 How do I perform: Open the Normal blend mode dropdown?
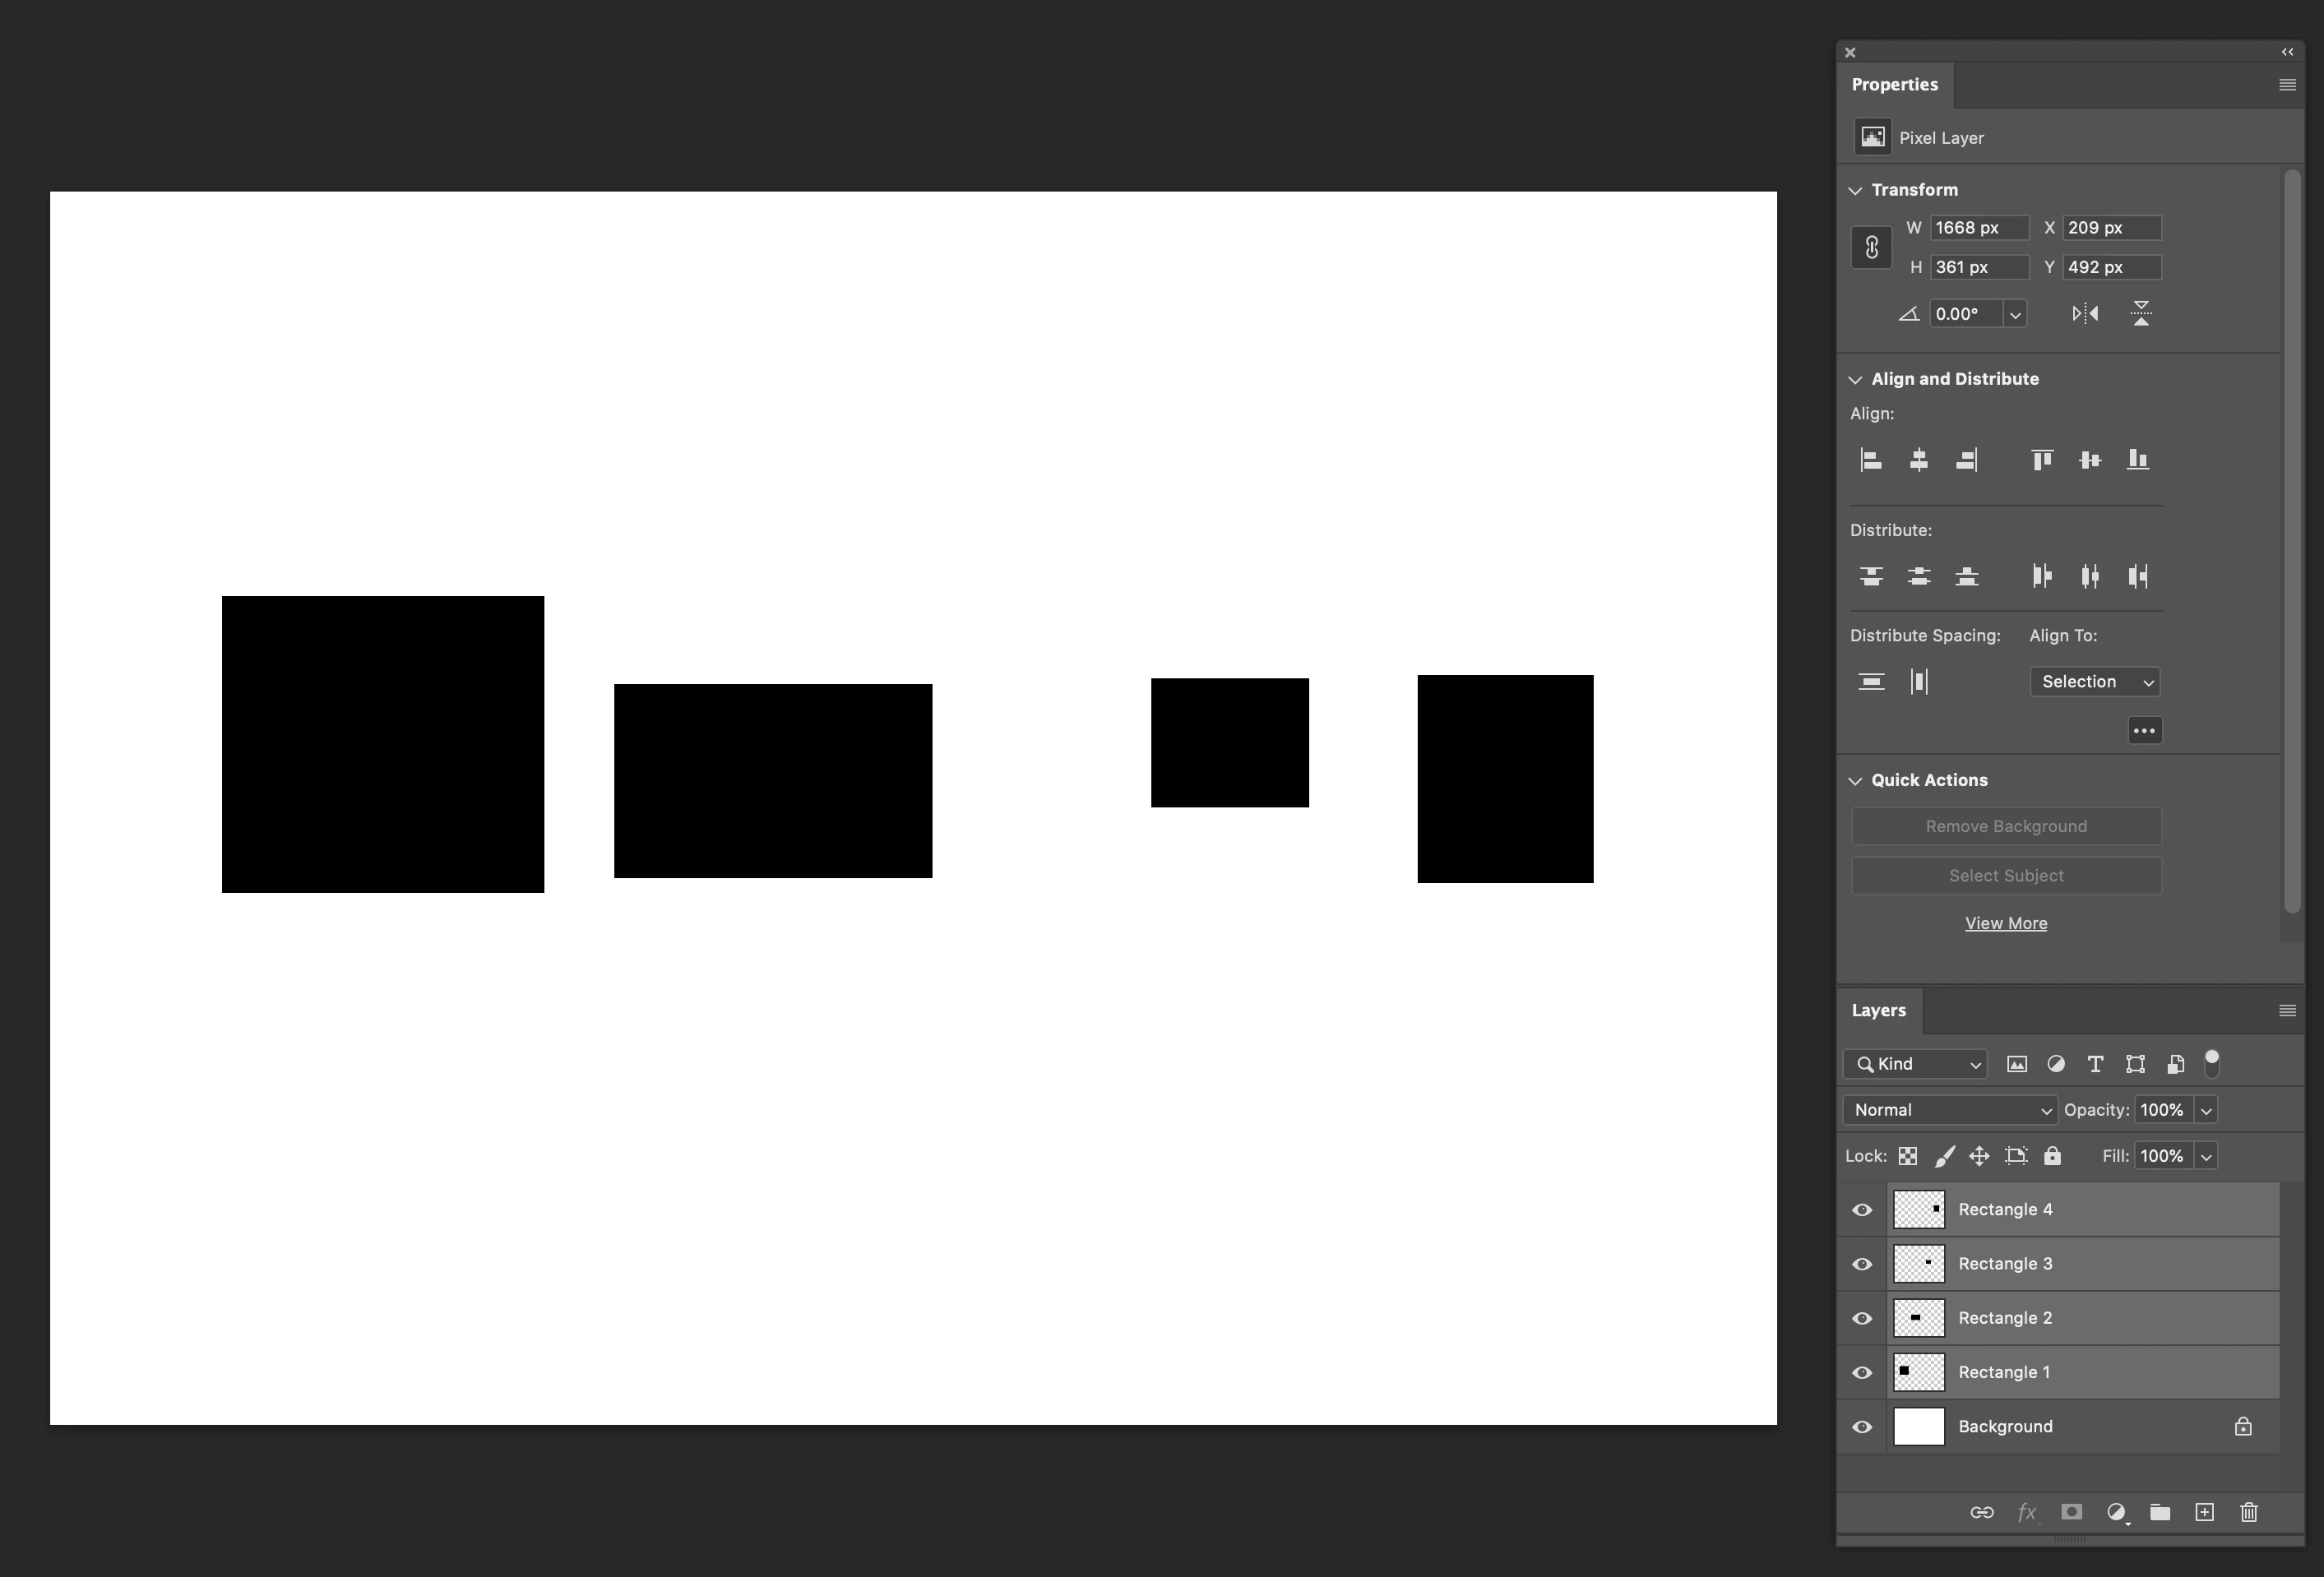pos(1949,1110)
